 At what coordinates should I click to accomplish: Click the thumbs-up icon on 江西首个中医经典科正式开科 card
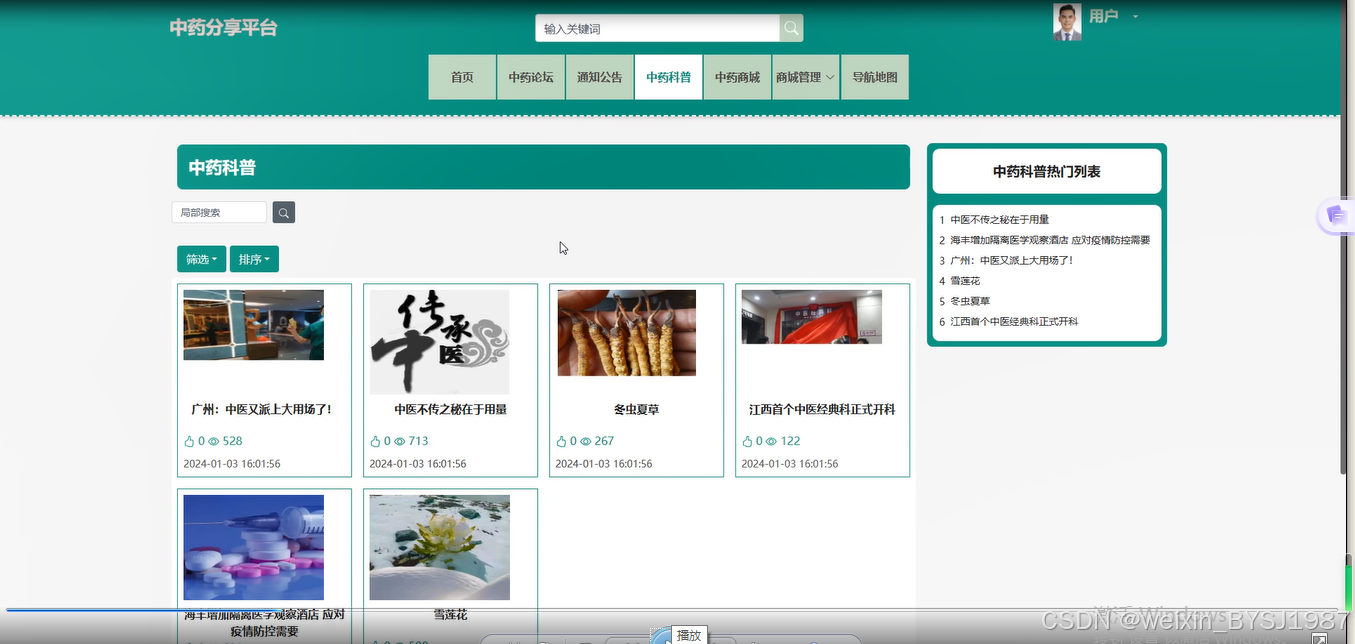pyautogui.click(x=747, y=441)
